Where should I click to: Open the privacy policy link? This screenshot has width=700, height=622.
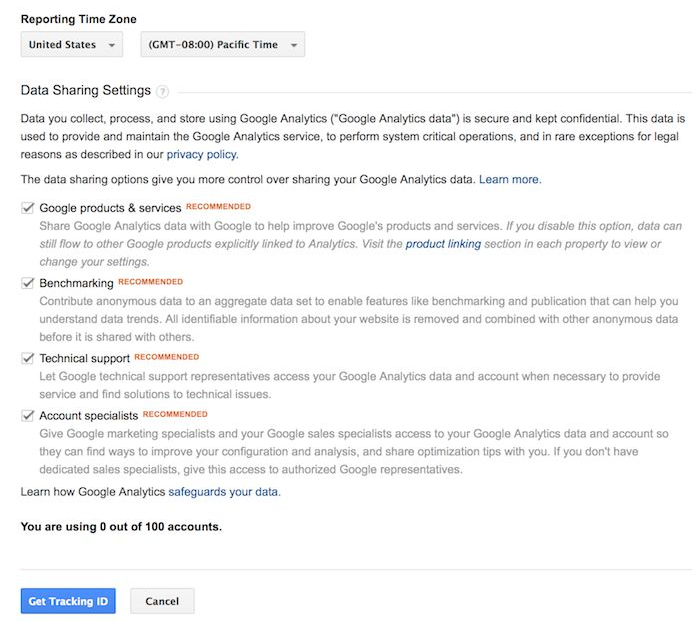[x=202, y=154]
